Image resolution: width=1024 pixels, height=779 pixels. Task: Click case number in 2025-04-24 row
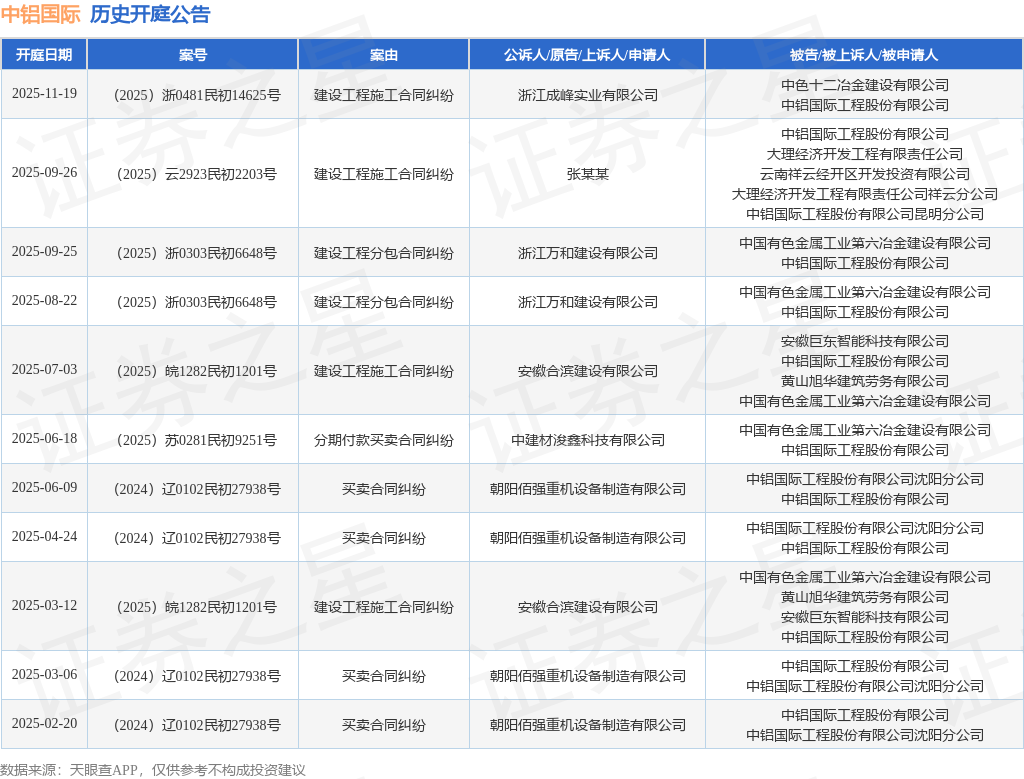[x=197, y=538]
